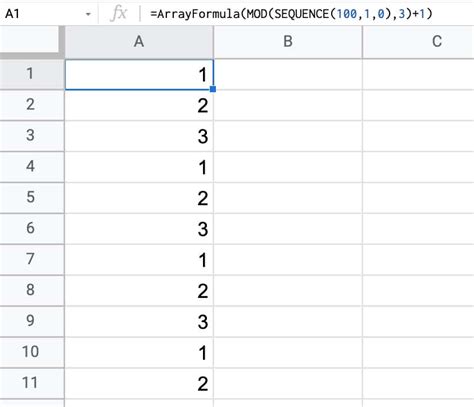Viewport: 474px width, 407px height.
Task: Click cell A1 containing 1
Action: [x=139, y=74]
